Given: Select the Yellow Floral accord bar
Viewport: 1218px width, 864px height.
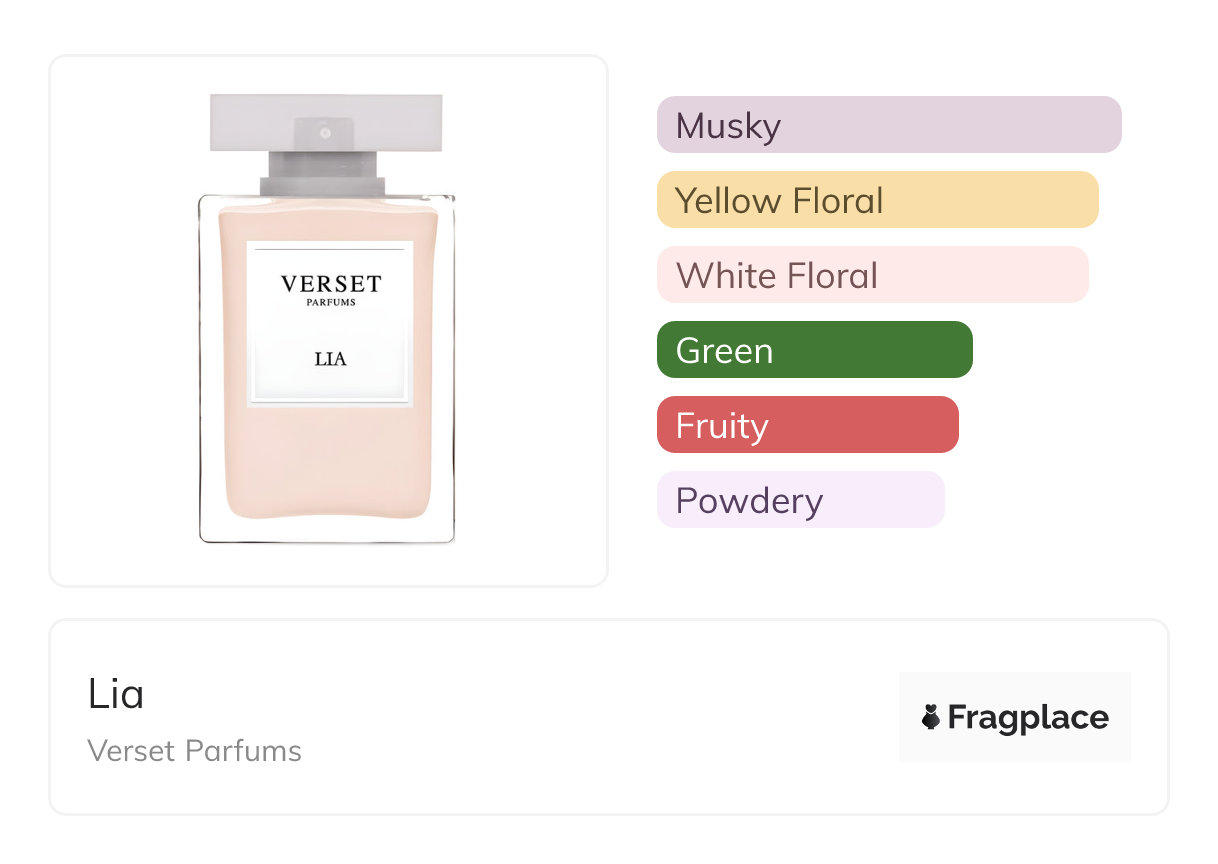Looking at the screenshot, I should coord(877,200).
